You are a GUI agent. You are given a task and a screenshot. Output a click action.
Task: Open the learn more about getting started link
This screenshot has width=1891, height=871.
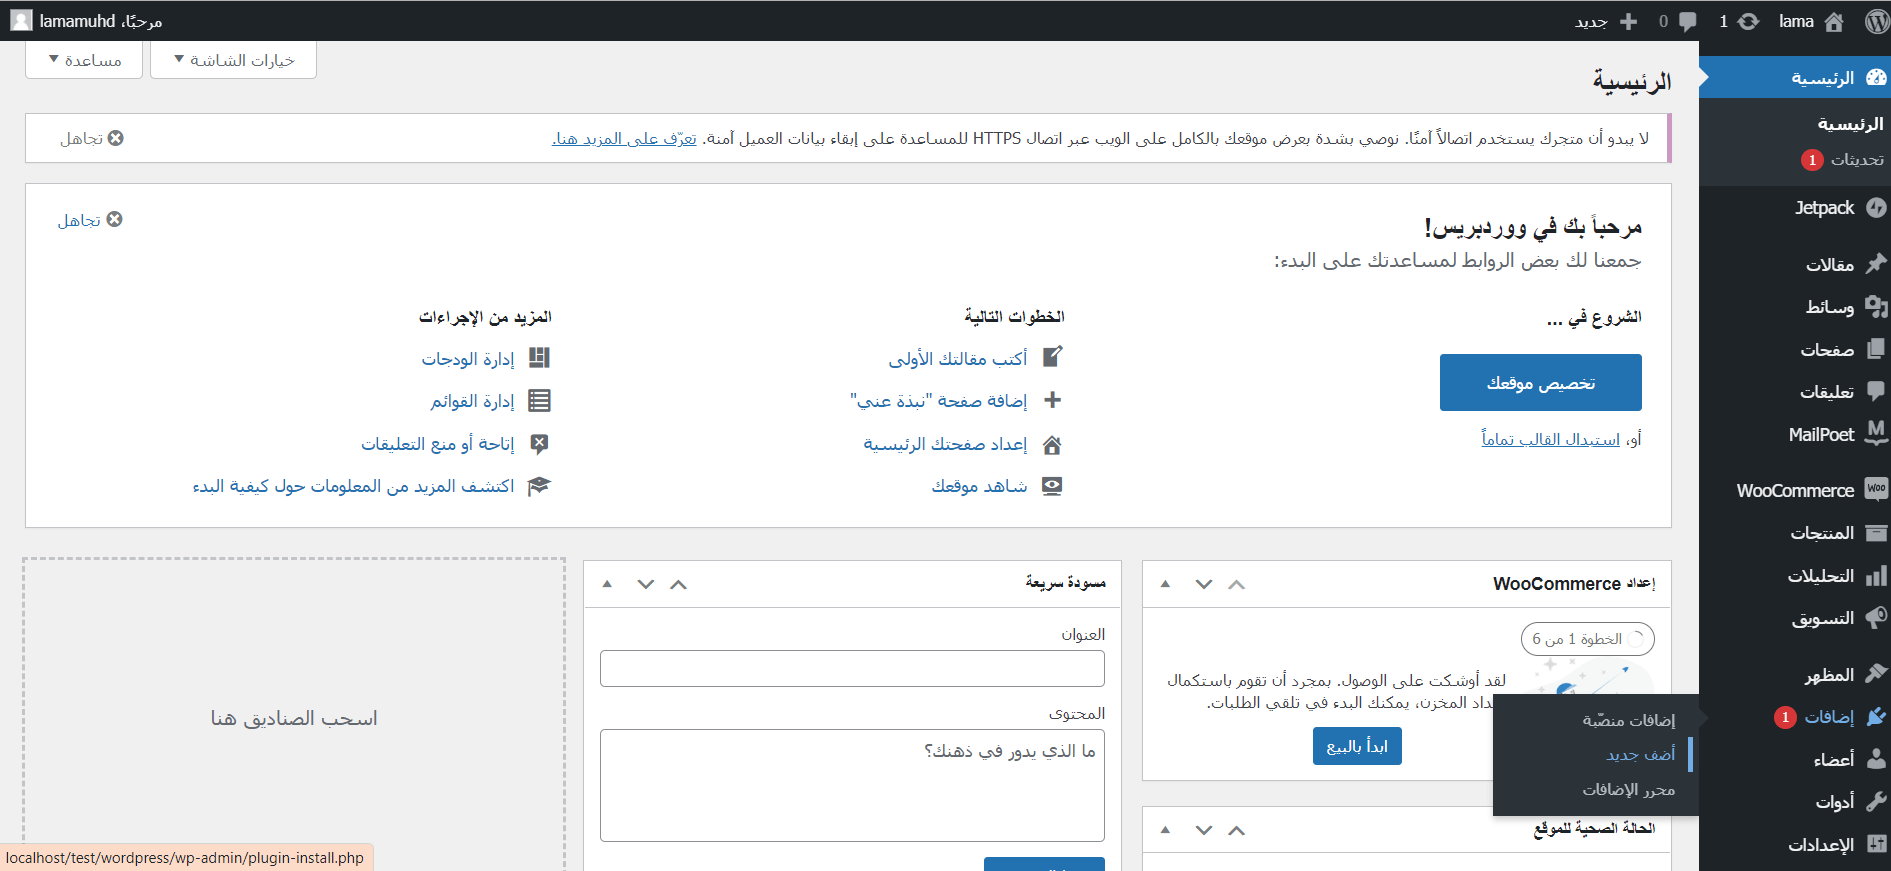point(354,486)
